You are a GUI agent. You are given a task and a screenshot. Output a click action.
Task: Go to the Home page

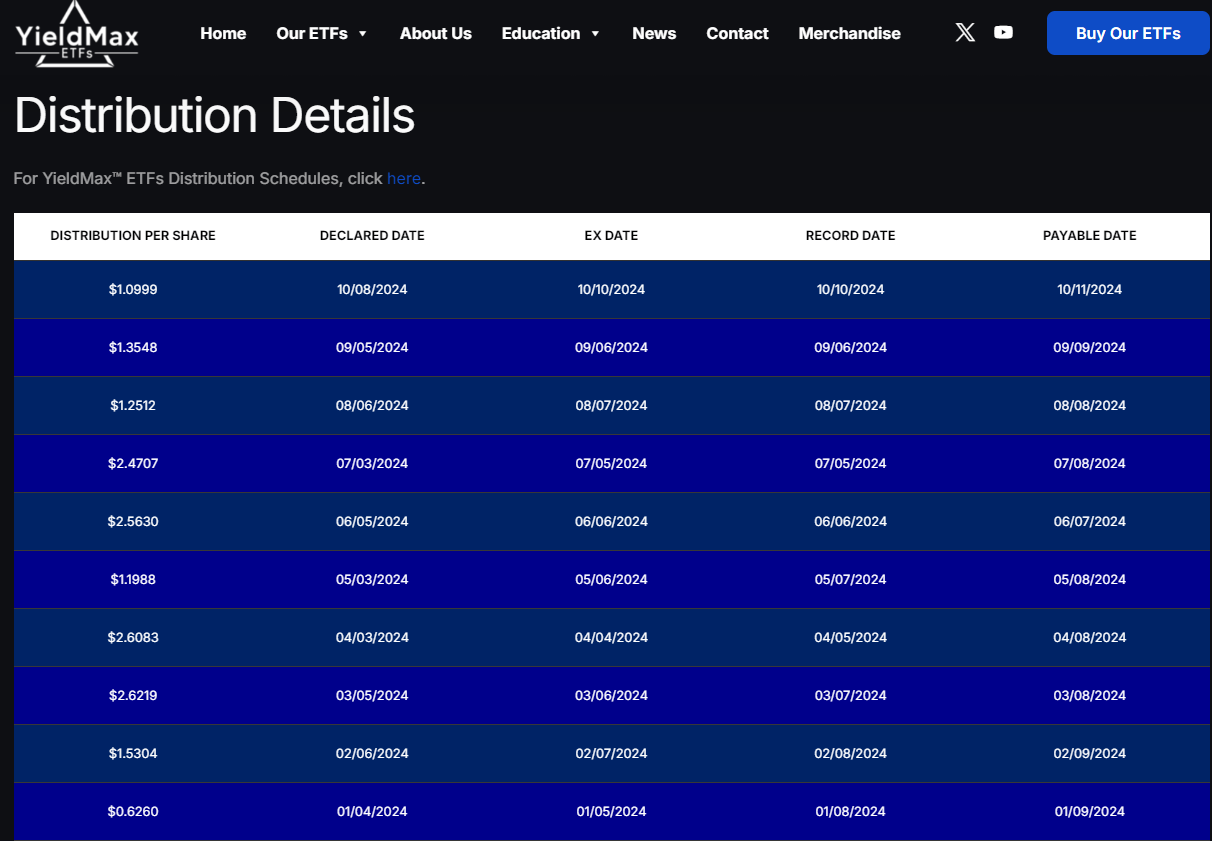click(223, 33)
